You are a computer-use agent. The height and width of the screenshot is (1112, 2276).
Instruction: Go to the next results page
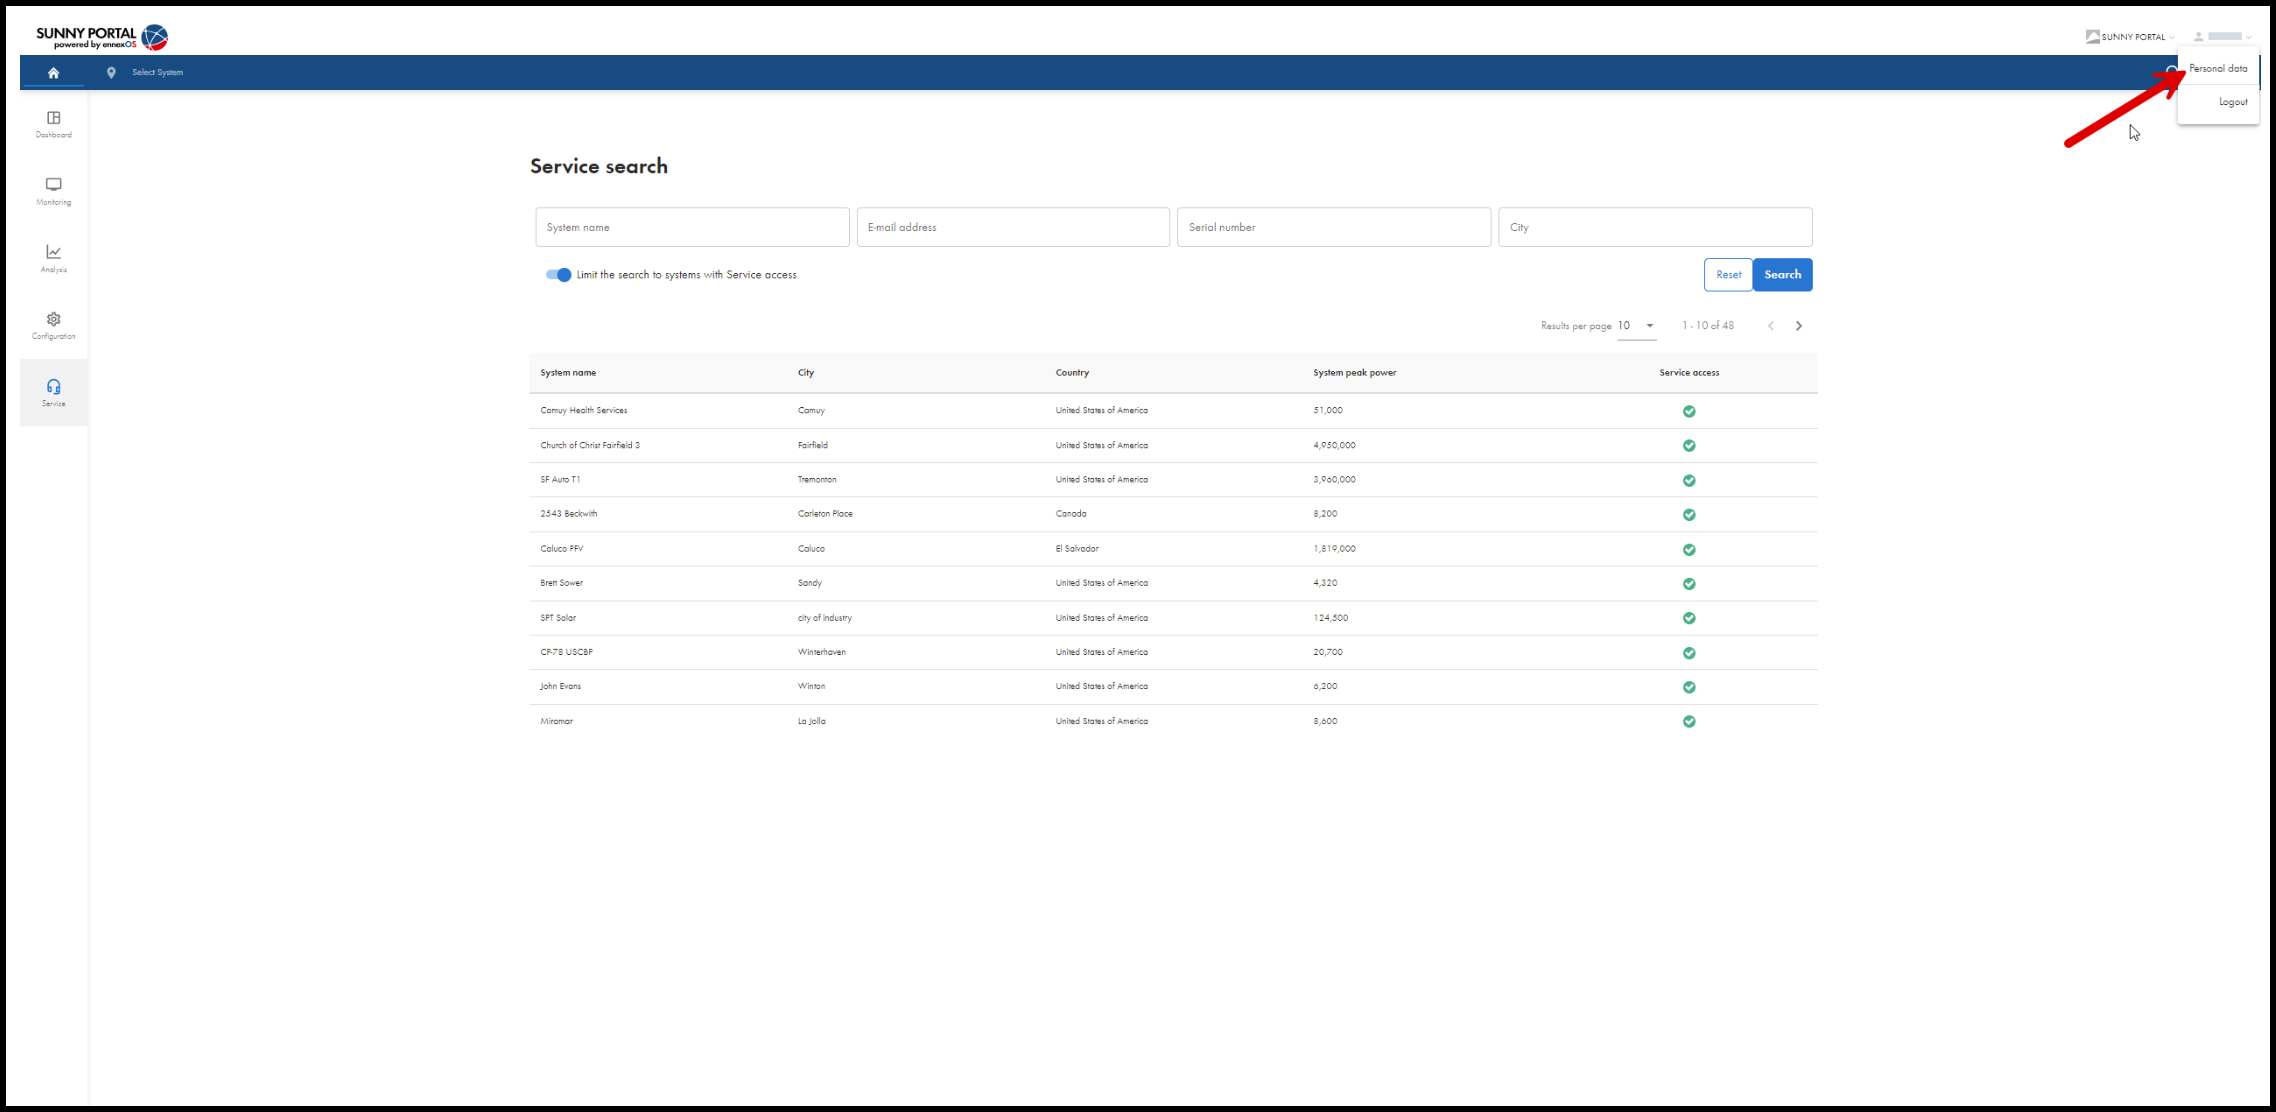[x=1799, y=325]
